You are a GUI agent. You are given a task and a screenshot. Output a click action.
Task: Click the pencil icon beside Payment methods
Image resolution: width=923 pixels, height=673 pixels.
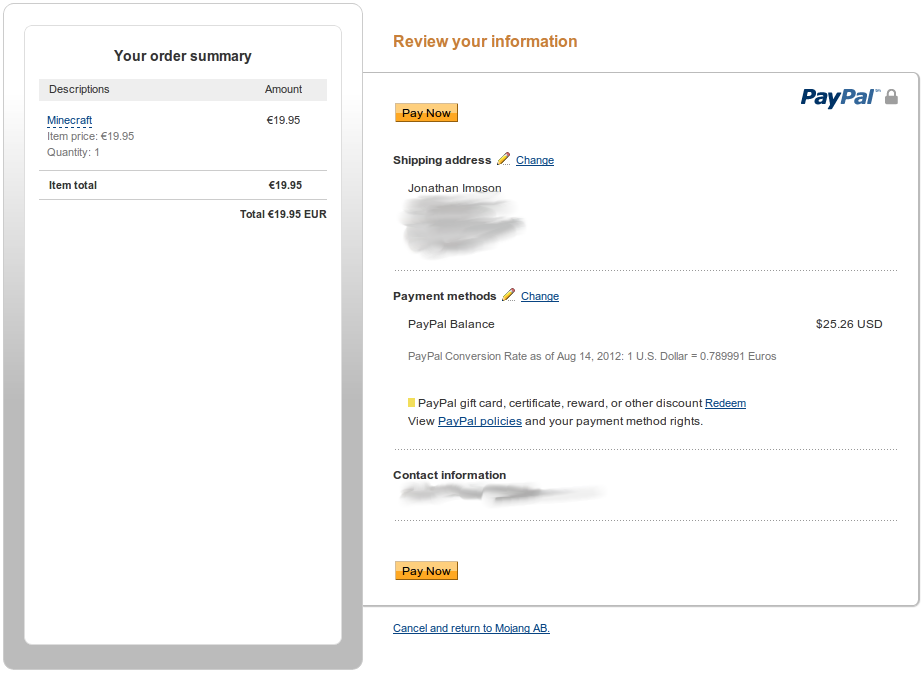(x=509, y=295)
